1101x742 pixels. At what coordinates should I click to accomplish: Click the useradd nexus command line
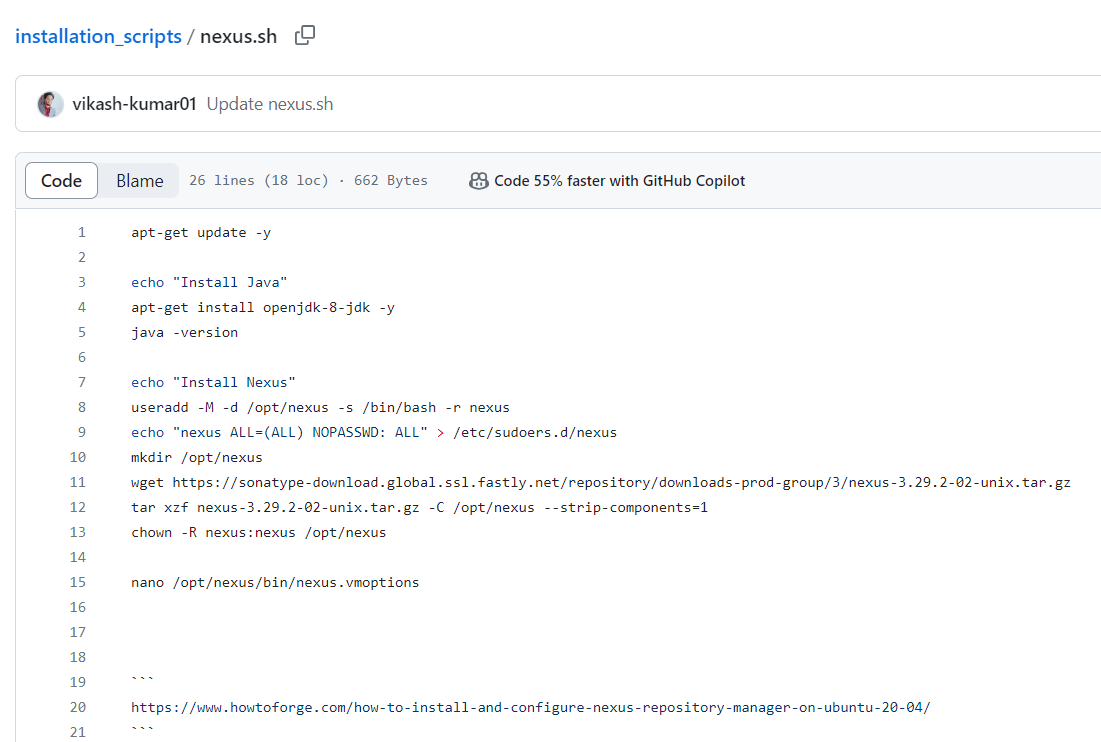click(320, 407)
